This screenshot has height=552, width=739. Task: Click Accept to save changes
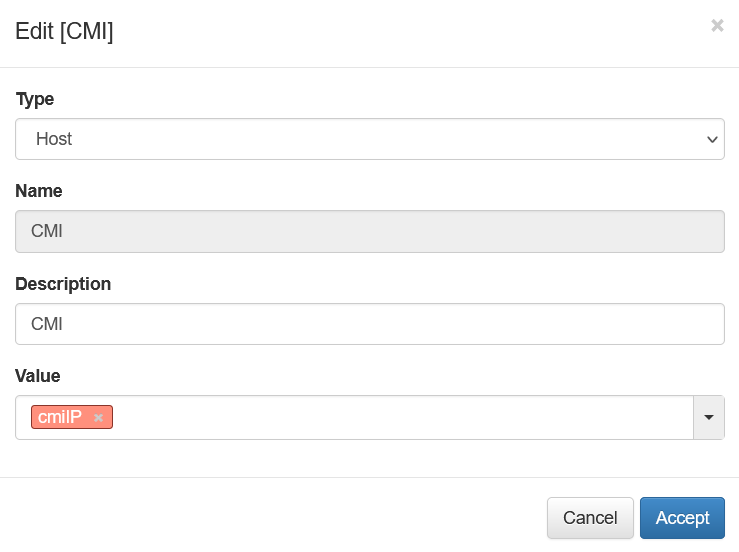[x=682, y=518]
